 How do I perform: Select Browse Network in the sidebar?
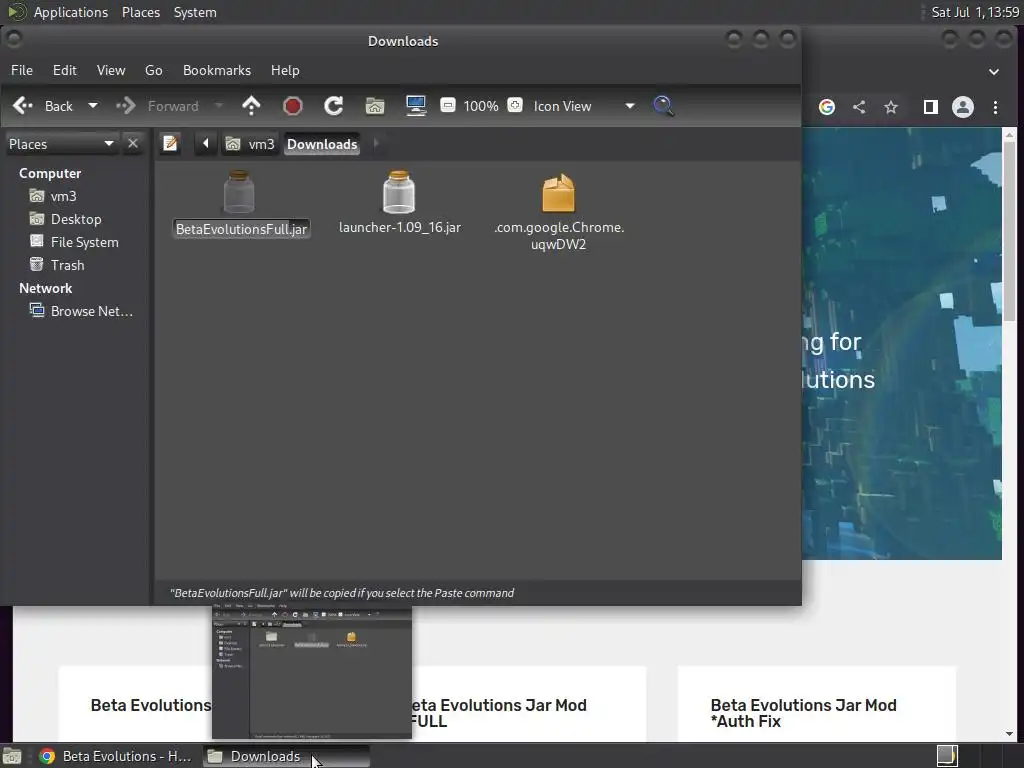coord(91,311)
